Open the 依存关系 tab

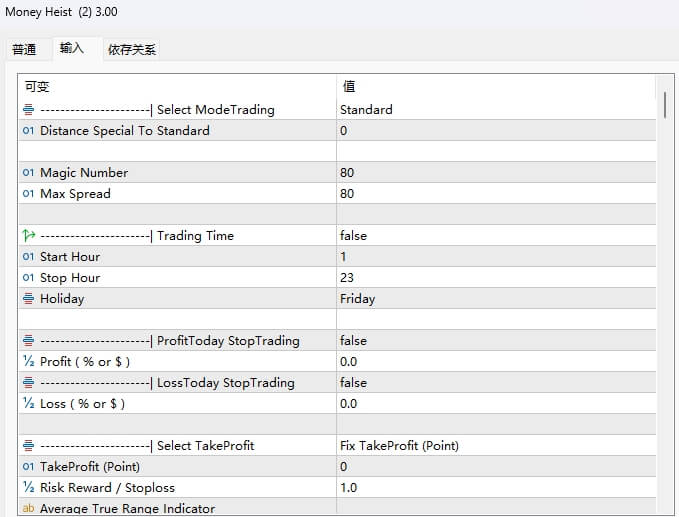point(132,49)
